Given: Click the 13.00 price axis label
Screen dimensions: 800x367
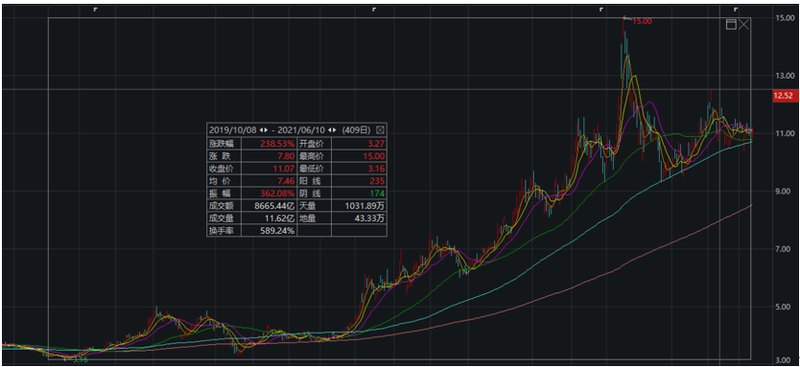Looking at the screenshot, I should pos(783,76).
